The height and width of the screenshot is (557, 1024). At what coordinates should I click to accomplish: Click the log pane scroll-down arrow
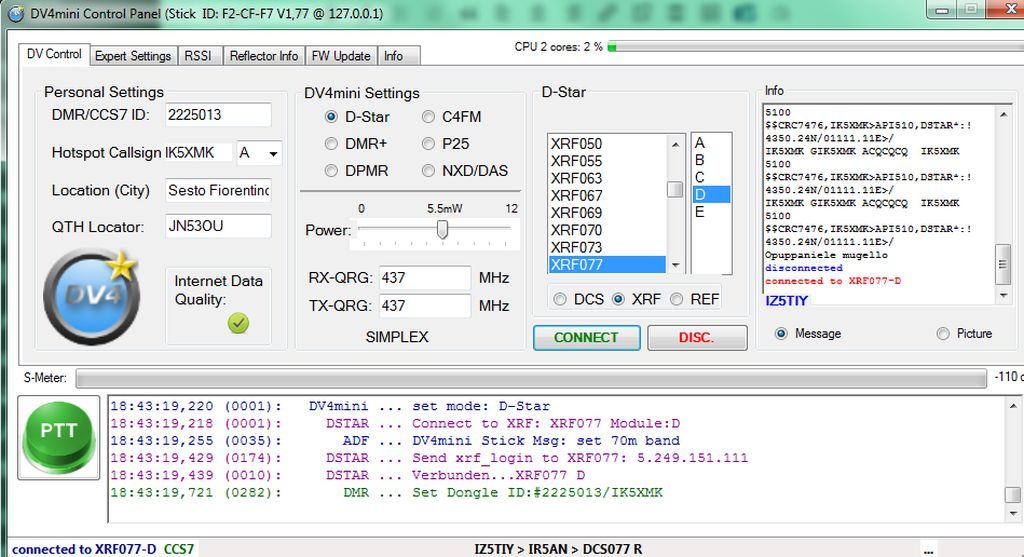(x=1013, y=514)
